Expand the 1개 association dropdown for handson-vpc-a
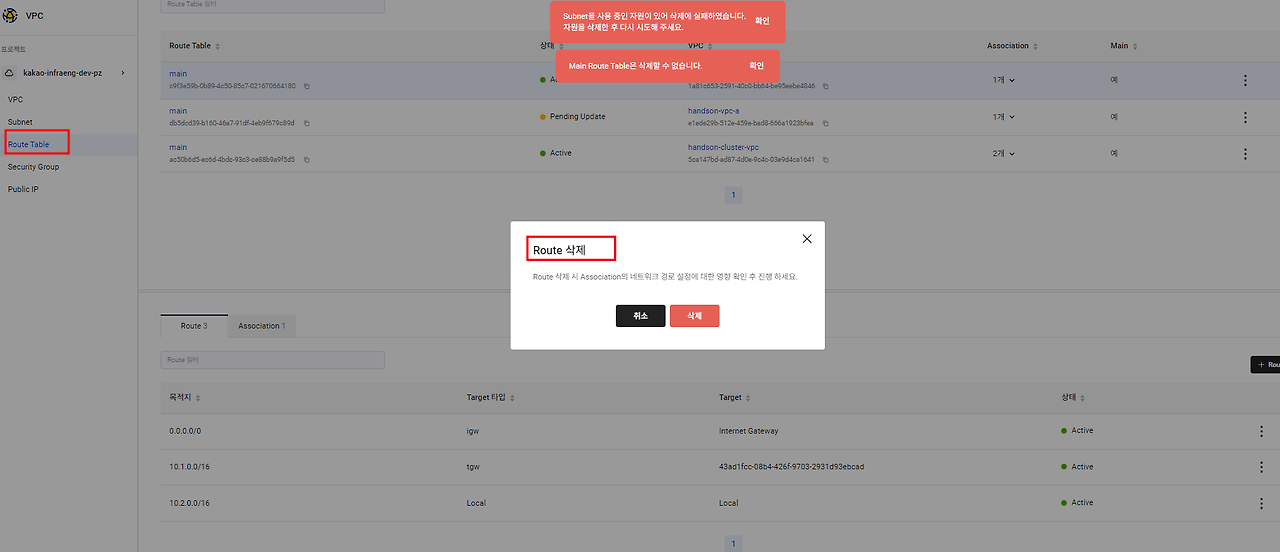Viewport: 1280px width, 552px height. [1004, 117]
